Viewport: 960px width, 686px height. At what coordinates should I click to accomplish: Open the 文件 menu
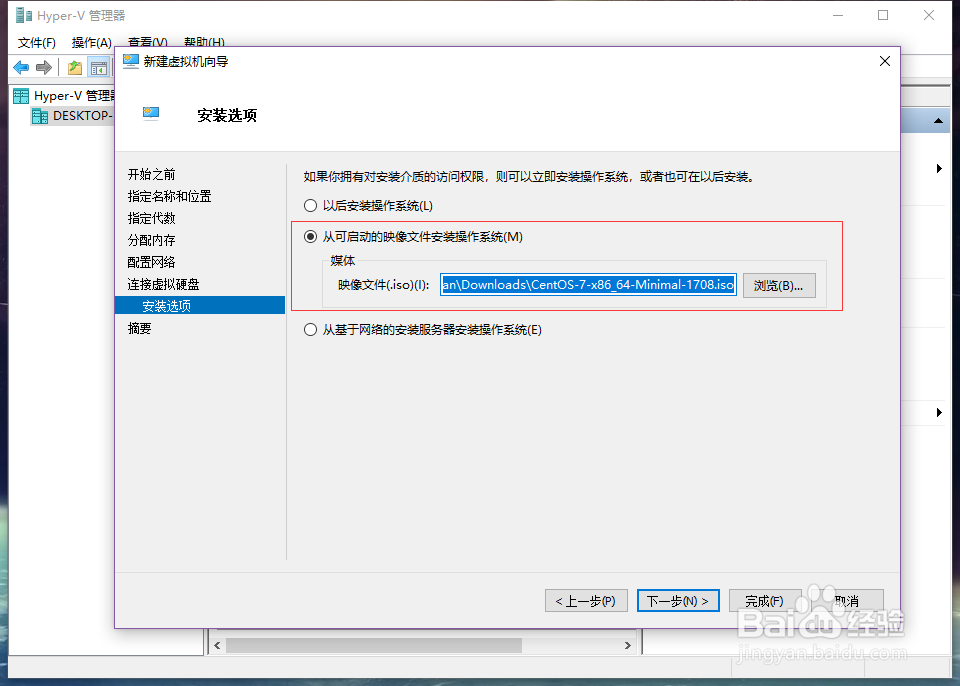pyautogui.click(x=35, y=43)
